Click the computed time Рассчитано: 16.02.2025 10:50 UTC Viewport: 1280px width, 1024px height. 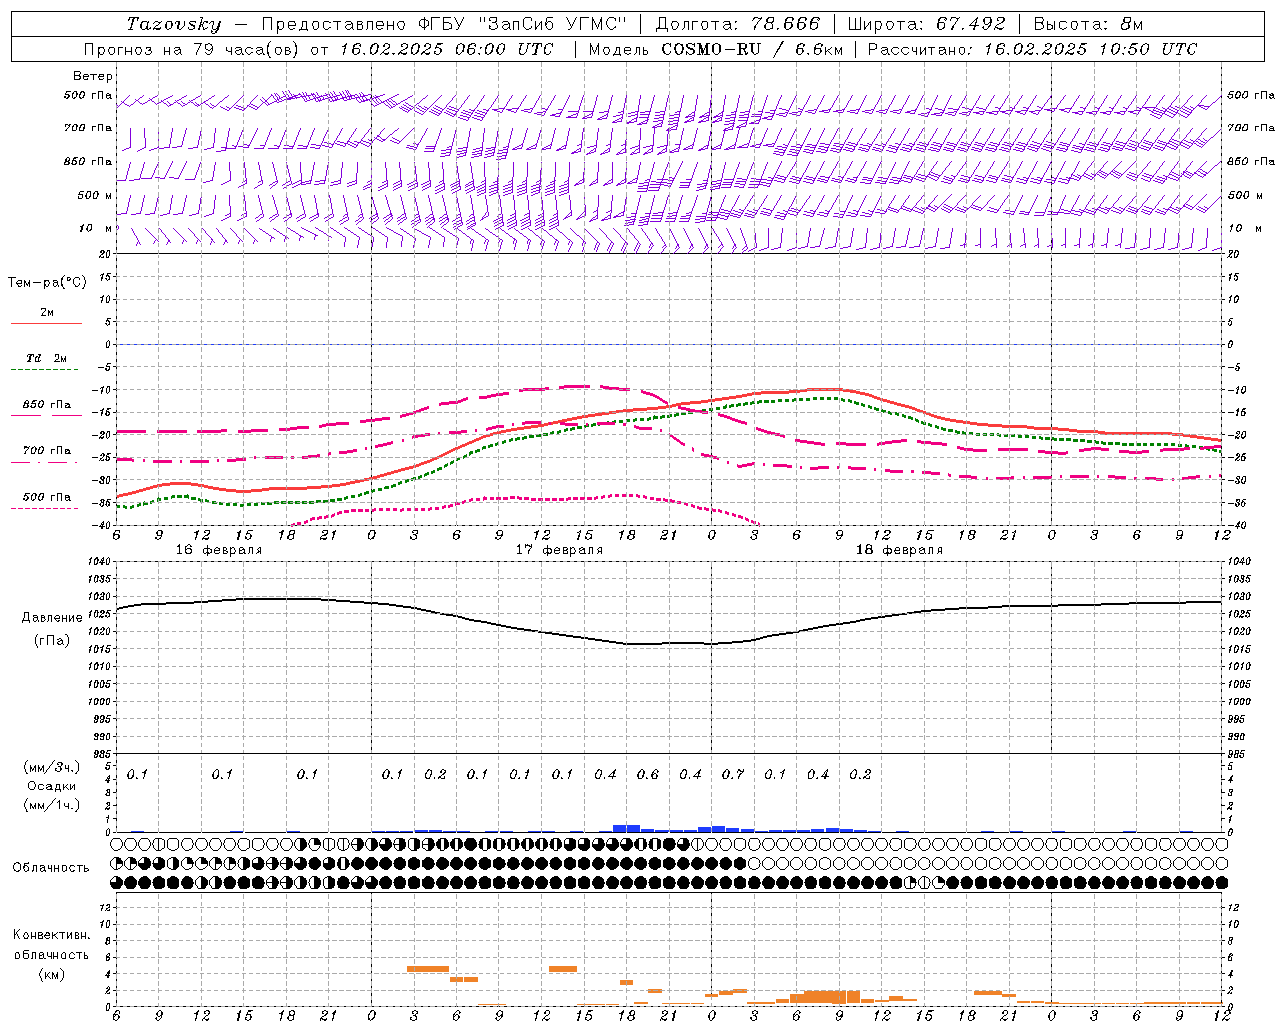[x=1032, y=49]
